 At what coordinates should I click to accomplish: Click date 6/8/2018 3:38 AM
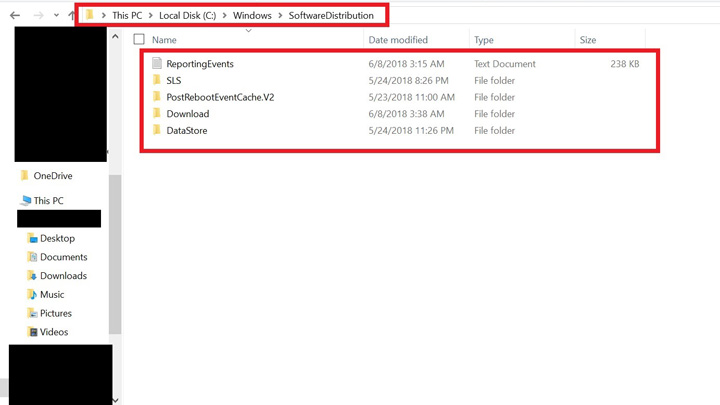[x=406, y=113]
